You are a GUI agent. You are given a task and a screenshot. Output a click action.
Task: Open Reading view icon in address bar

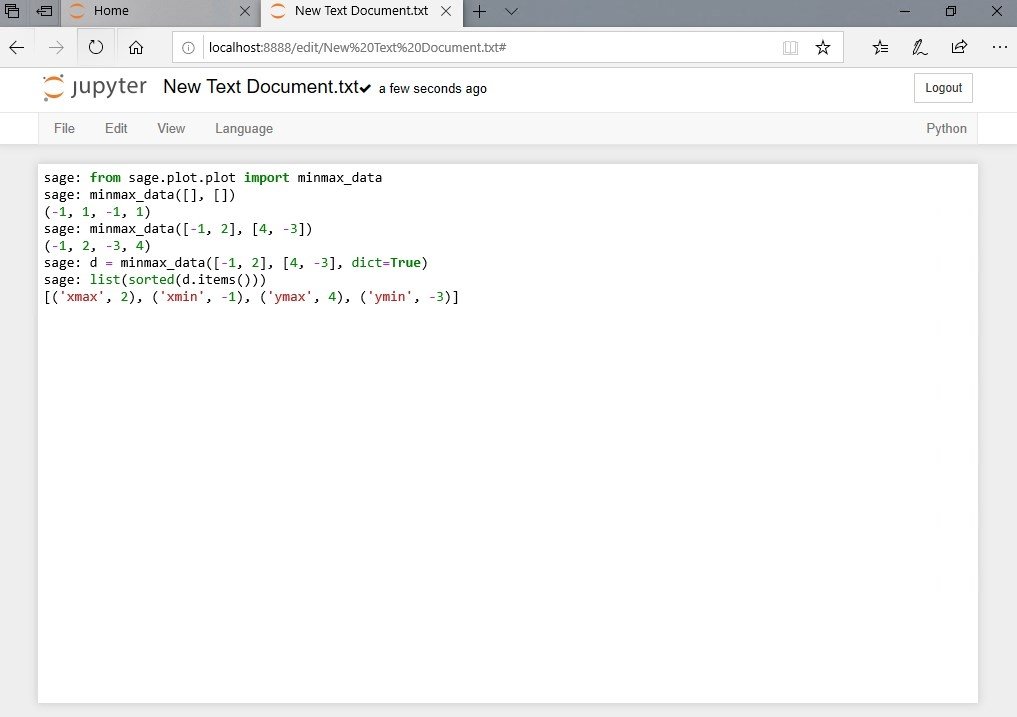tap(790, 47)
